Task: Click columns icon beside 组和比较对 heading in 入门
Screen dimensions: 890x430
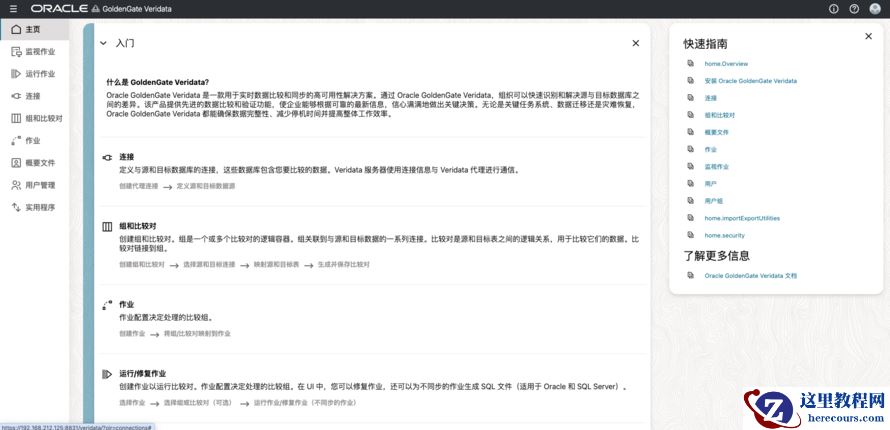Action: click(x=107, y=226)
